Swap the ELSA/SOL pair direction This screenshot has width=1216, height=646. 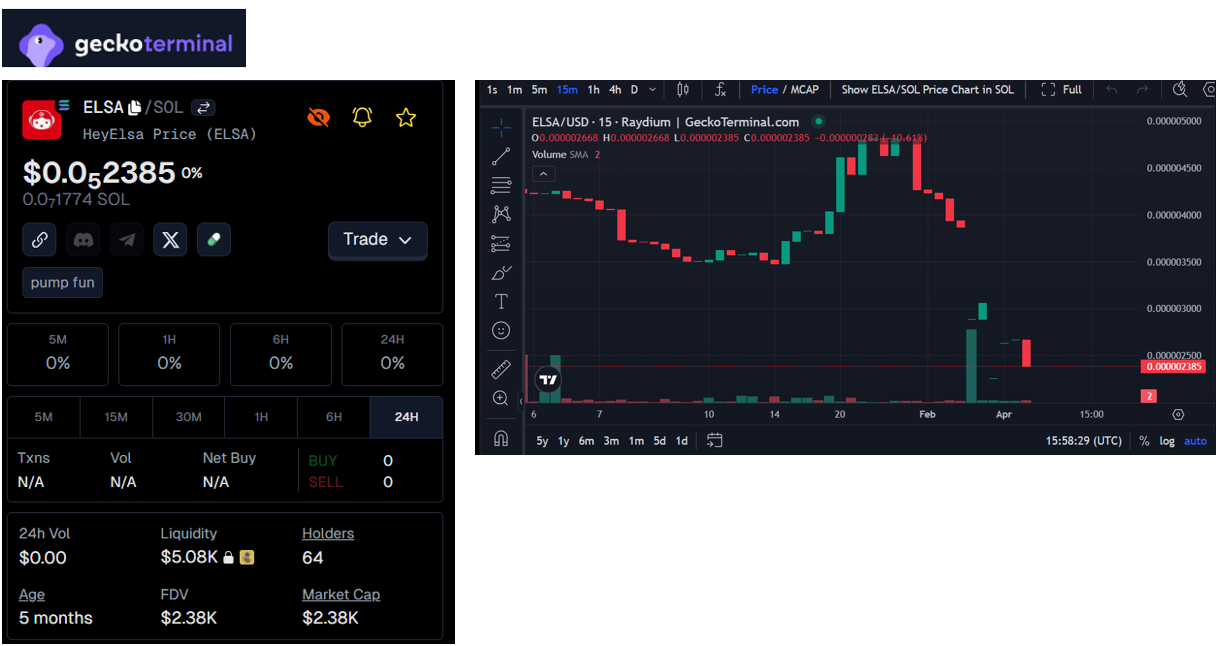point(203,107)
